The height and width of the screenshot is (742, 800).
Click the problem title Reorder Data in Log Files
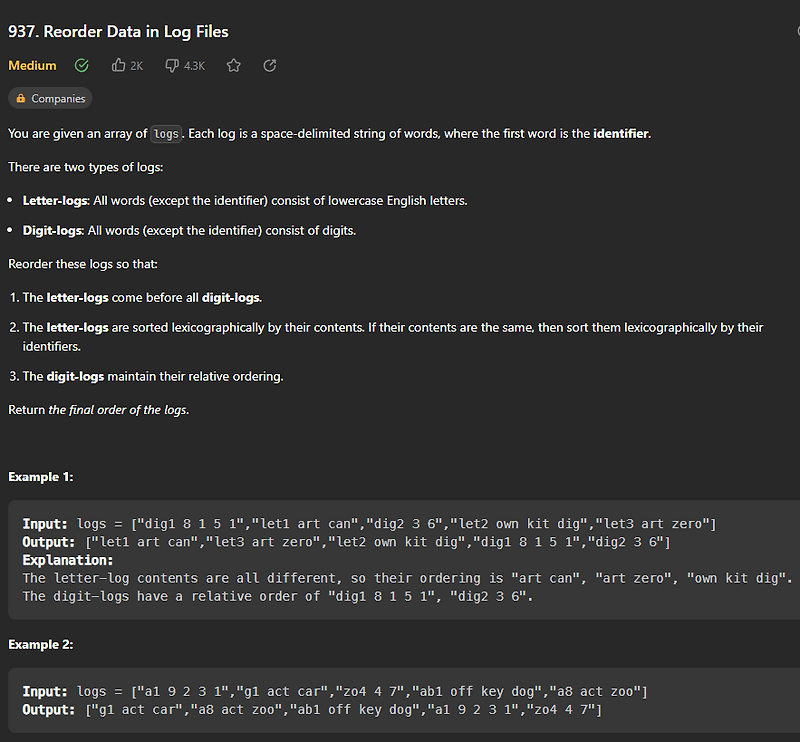118,31
